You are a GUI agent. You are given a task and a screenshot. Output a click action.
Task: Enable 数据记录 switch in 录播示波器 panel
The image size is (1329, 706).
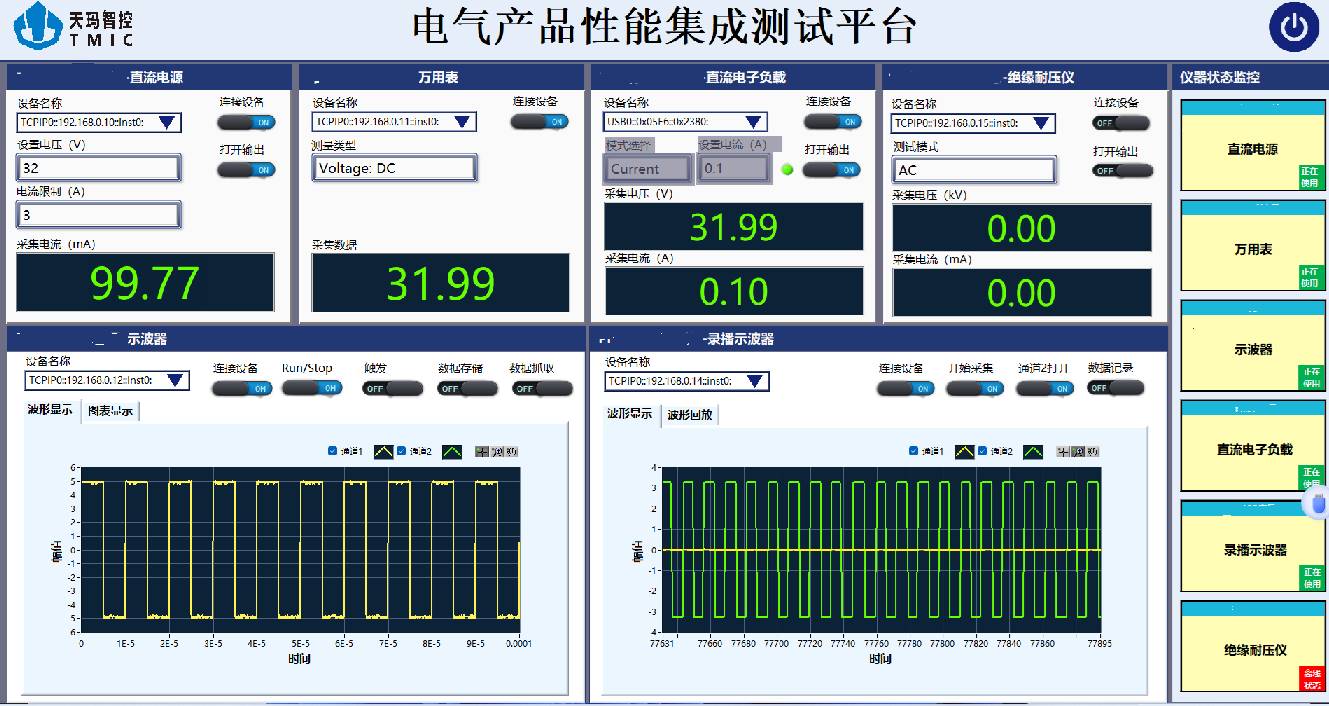[1115, 388]
